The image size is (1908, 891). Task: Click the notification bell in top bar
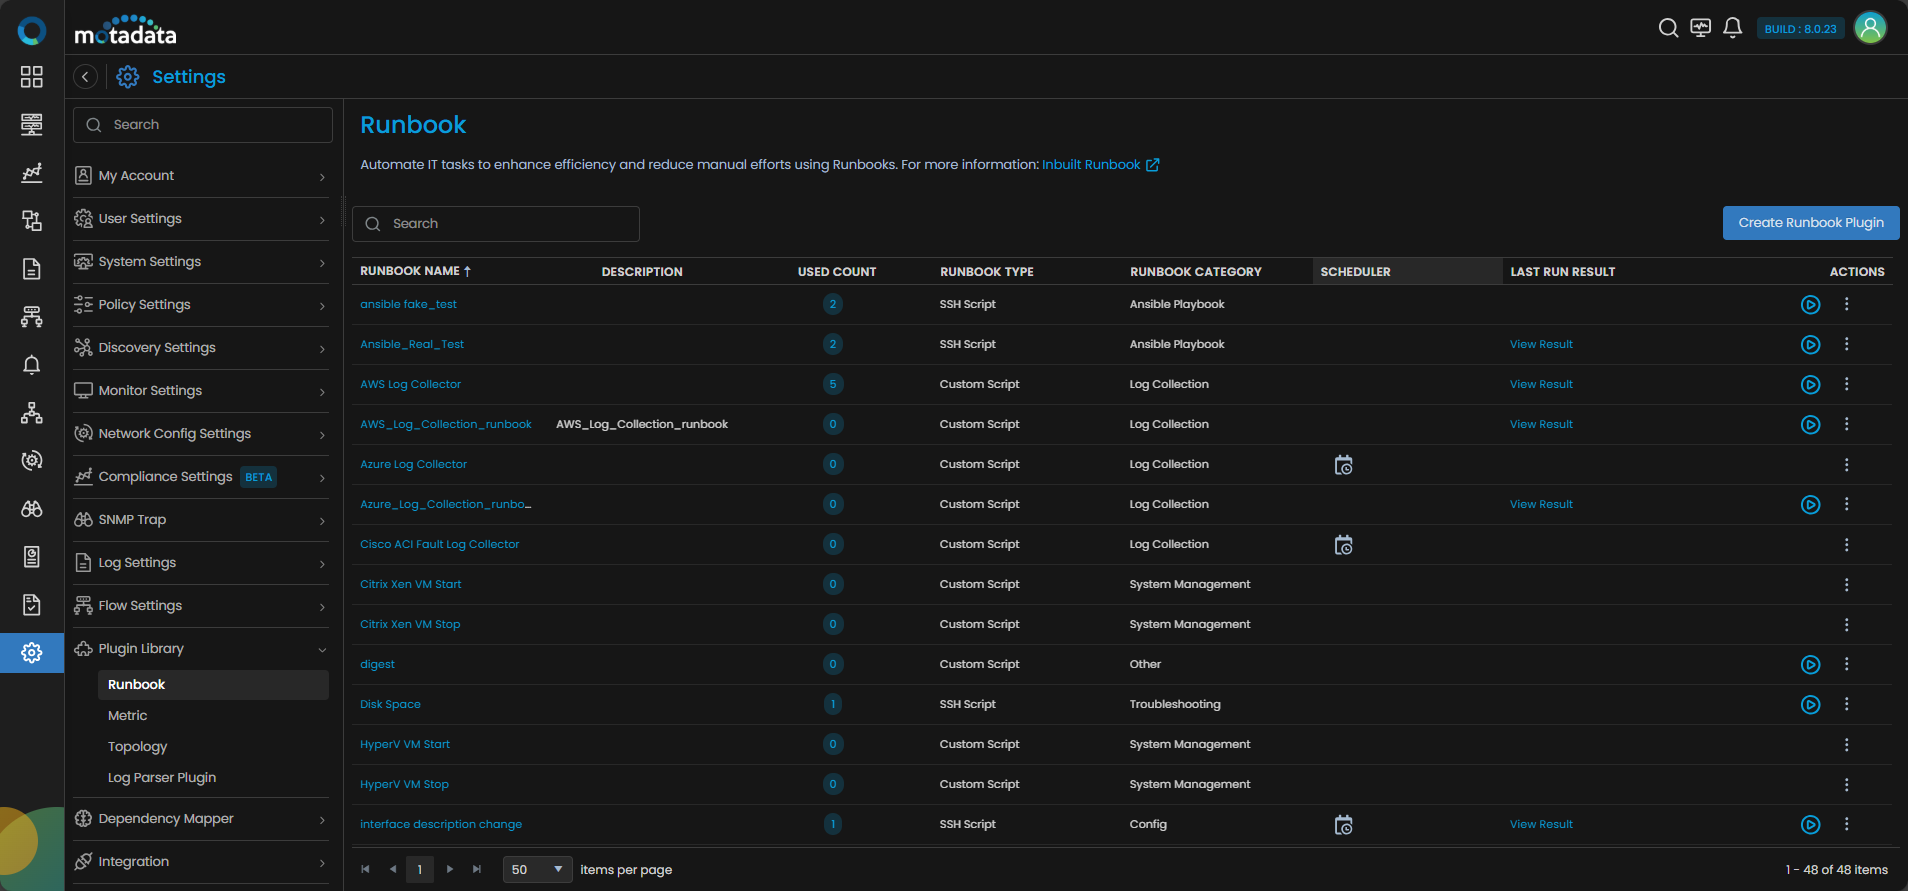point(1733,28)
